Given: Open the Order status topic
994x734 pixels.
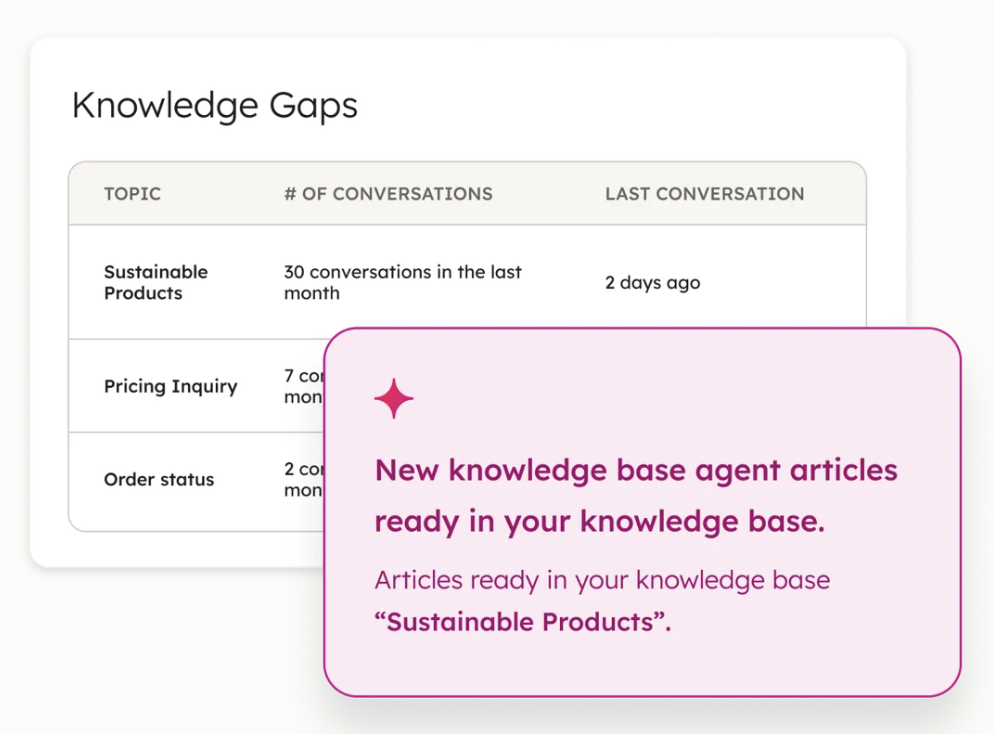Looking at the screenshot, I should pyautogui.click(x=158, y=480).
